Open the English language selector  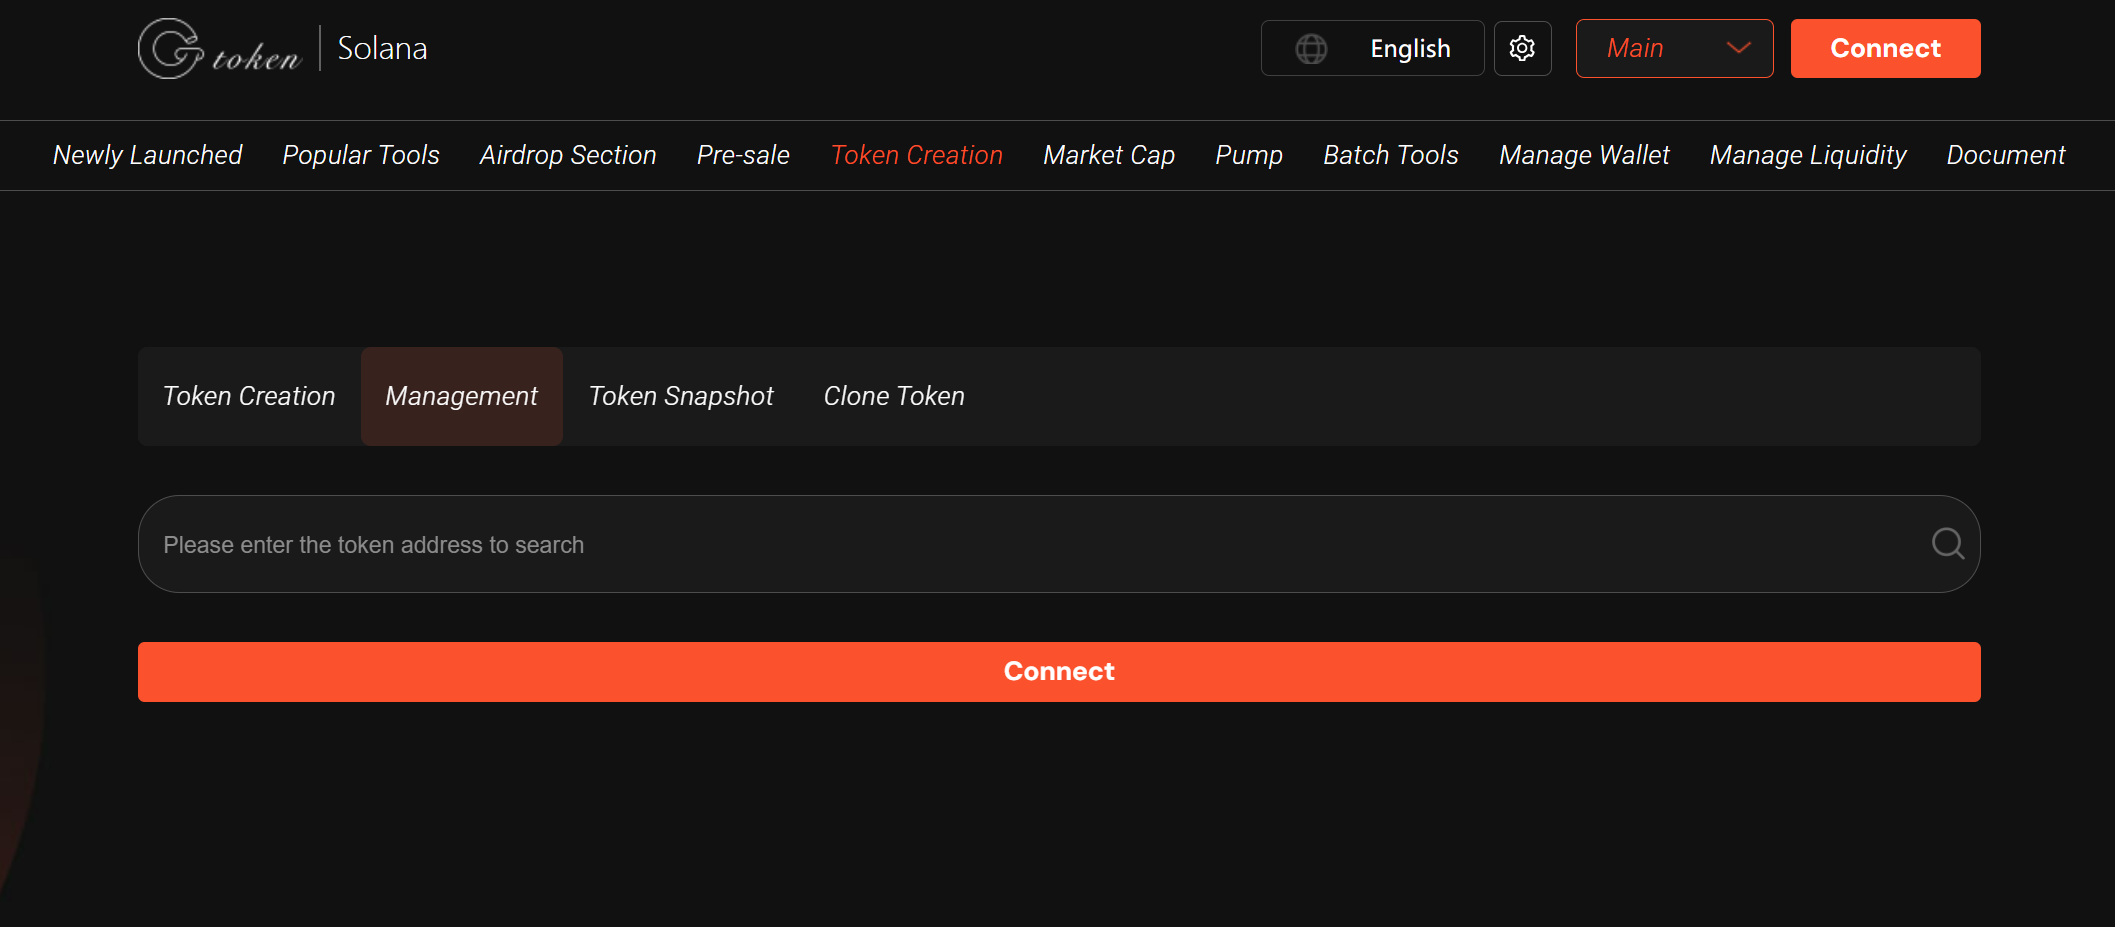pos(1409,49)
